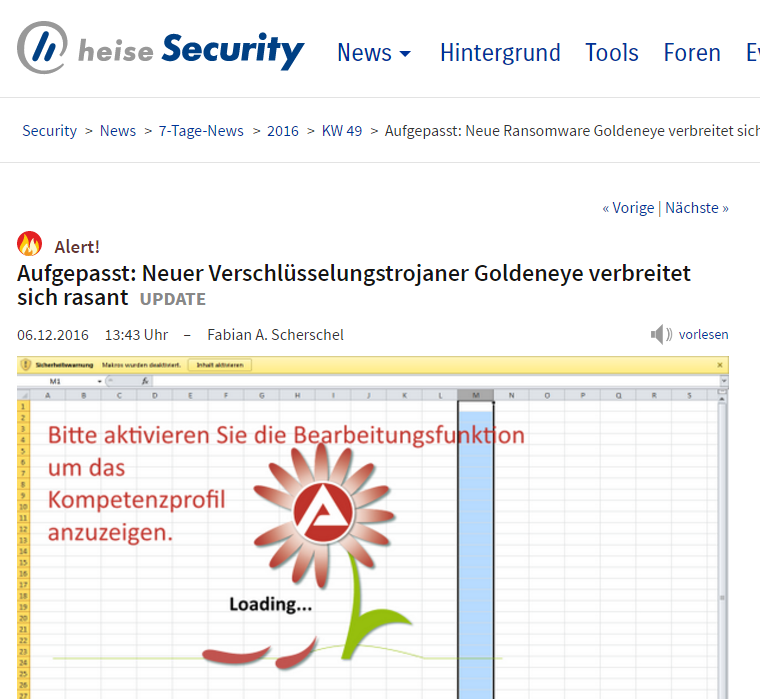Click author name Fabian A. Scherschel
Image resolution: width=760 pixels, height=699 pixels.
click(275, 335)
